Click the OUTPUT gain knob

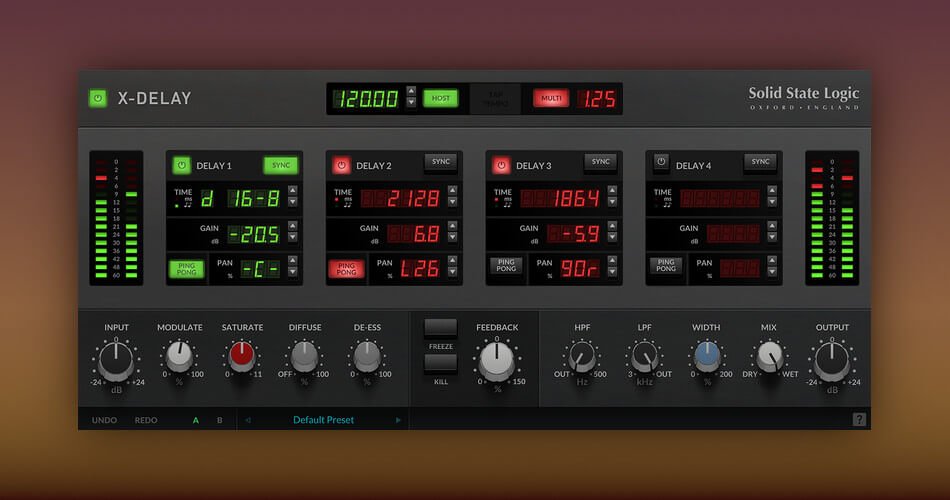[832, 361]
